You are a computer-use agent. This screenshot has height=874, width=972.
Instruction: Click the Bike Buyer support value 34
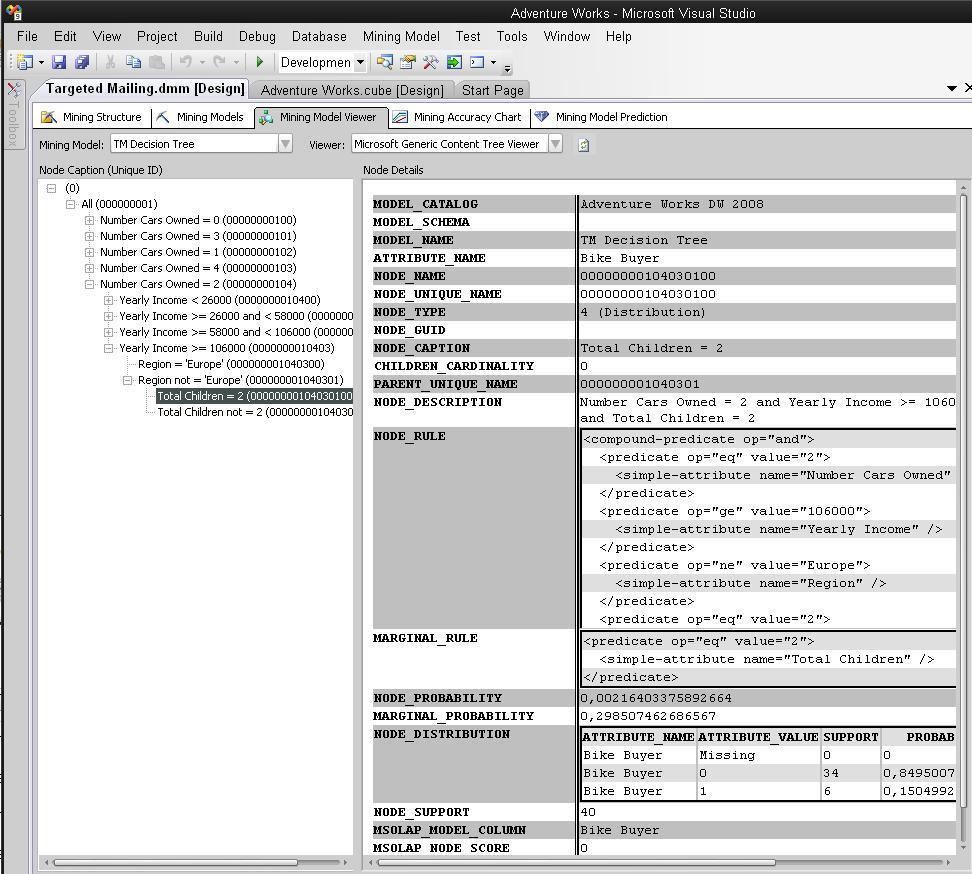click(831, 773)
